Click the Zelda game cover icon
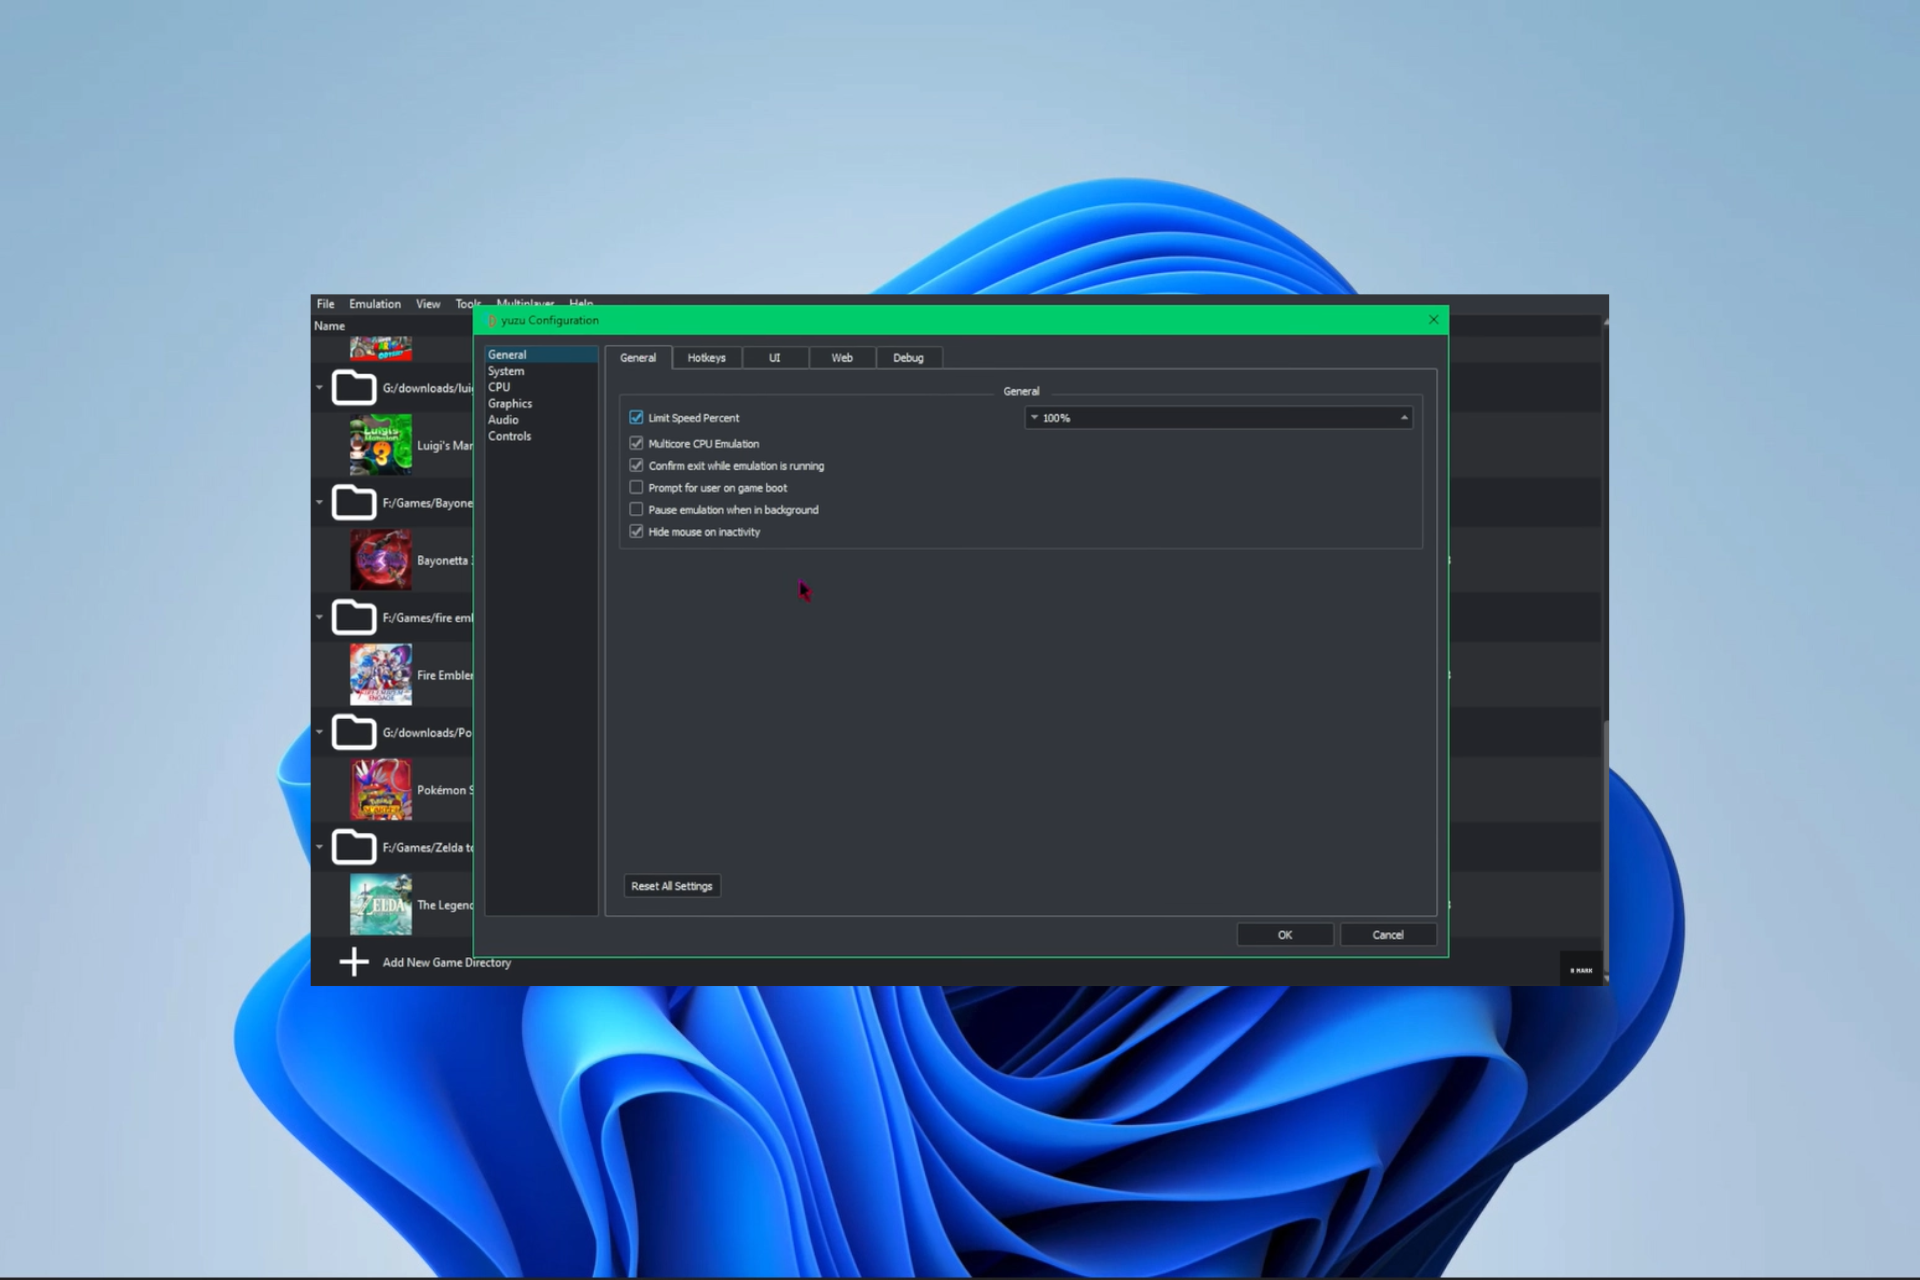This screenshot has width=1920, height=1280. tap(380, 905)
